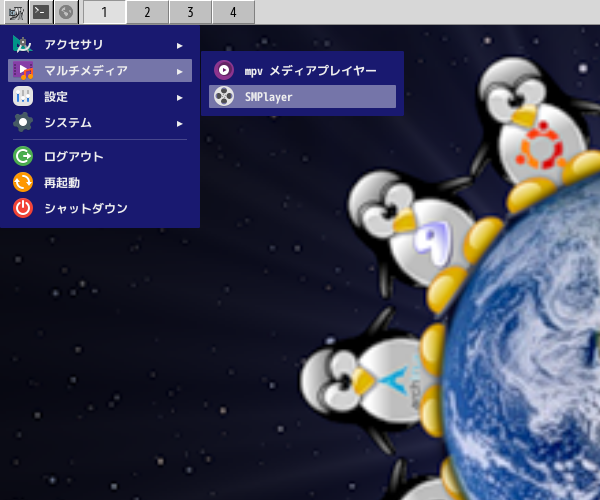
Task: Switch to workspace 2
Action: [147, 12]
